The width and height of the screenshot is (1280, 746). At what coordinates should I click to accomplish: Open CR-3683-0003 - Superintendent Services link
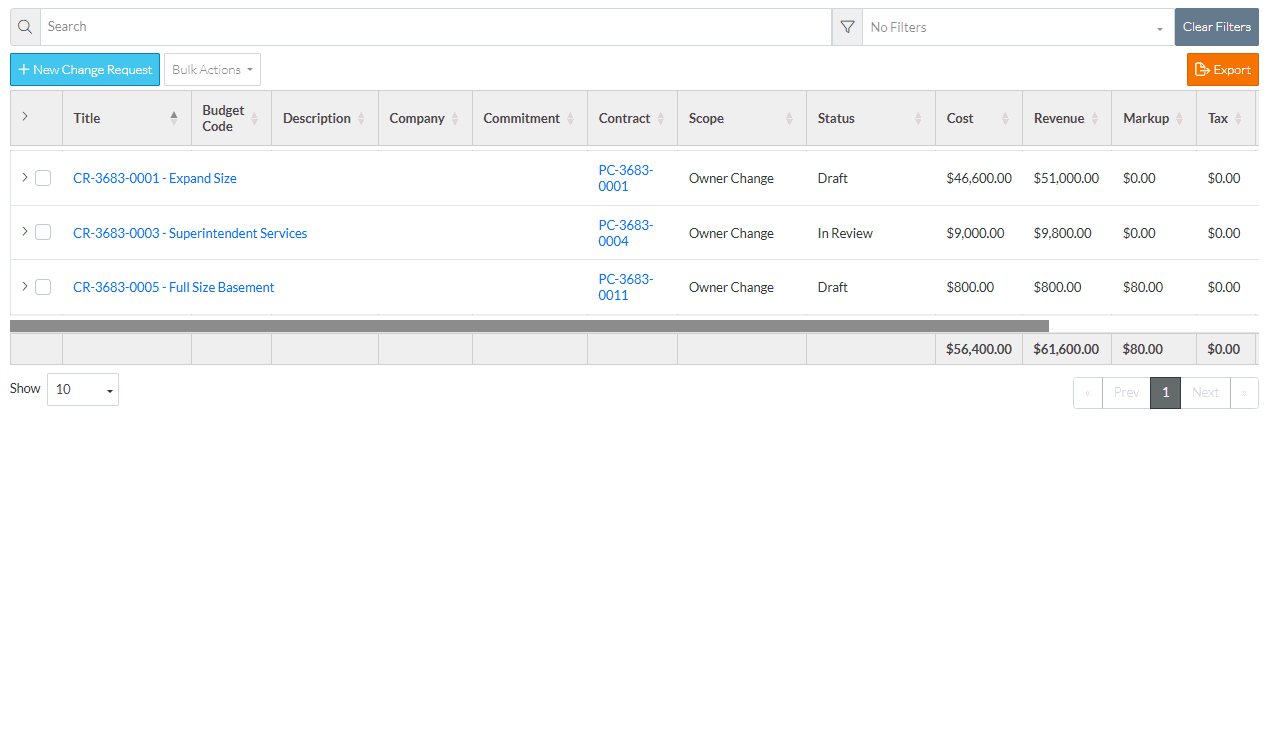[190, 233]
